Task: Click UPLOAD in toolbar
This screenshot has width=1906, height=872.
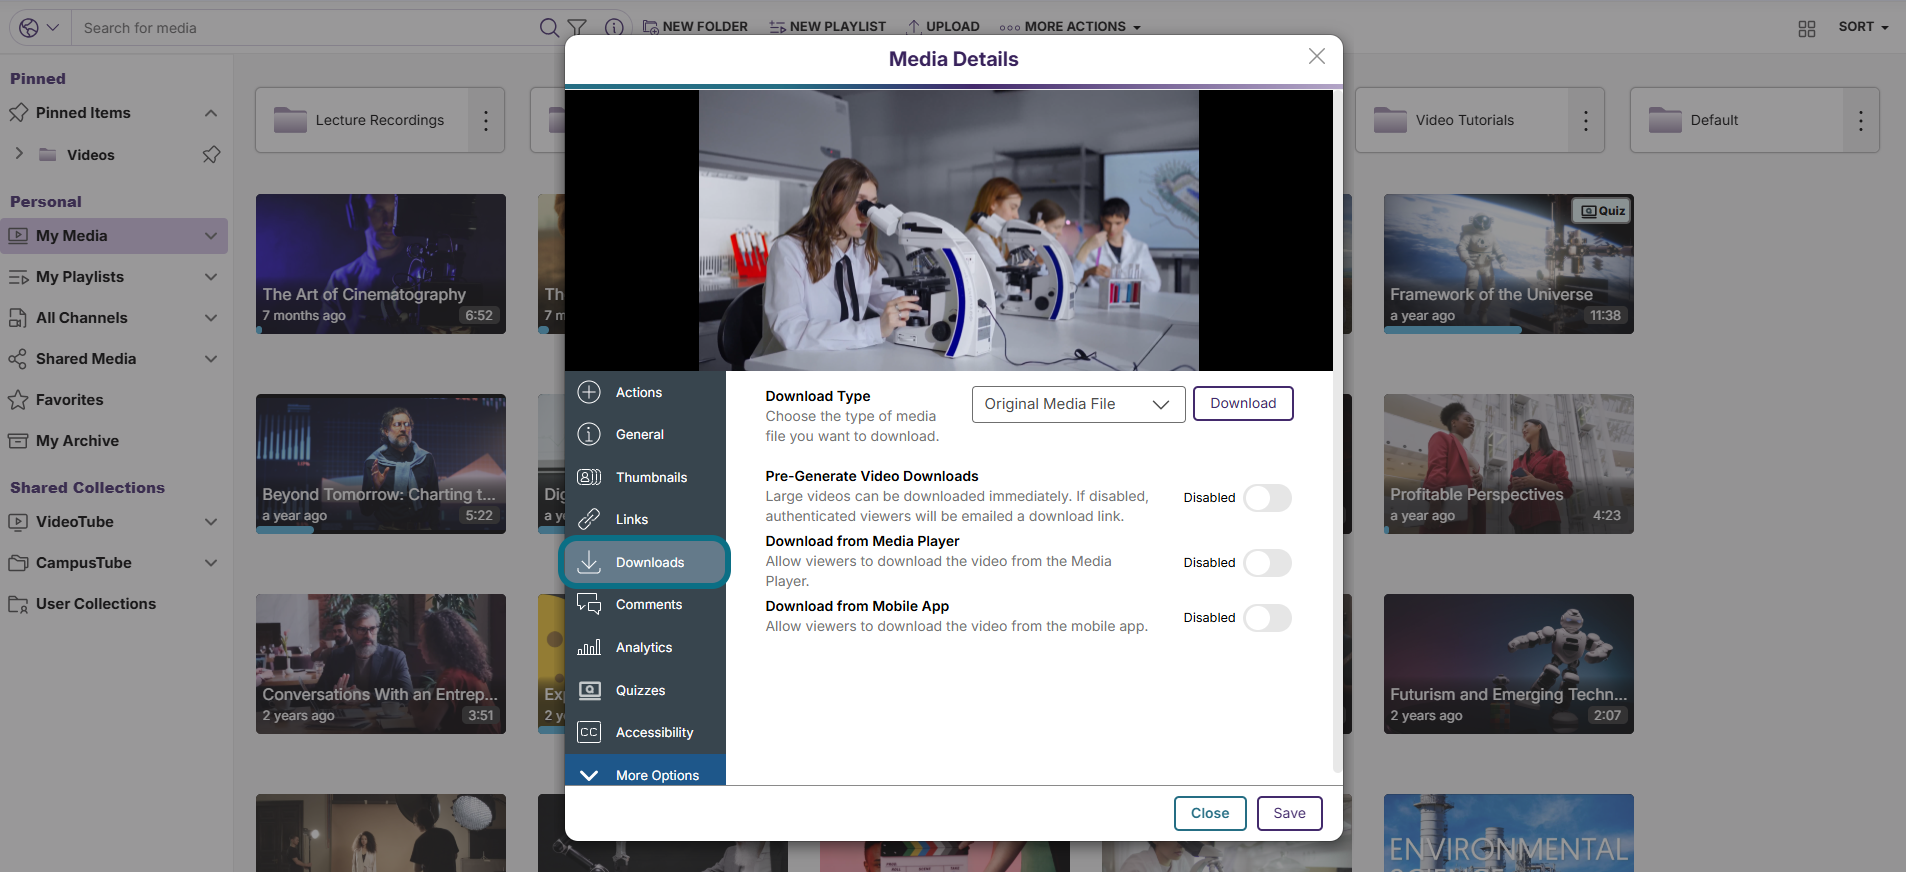Action: pos(943,27)
